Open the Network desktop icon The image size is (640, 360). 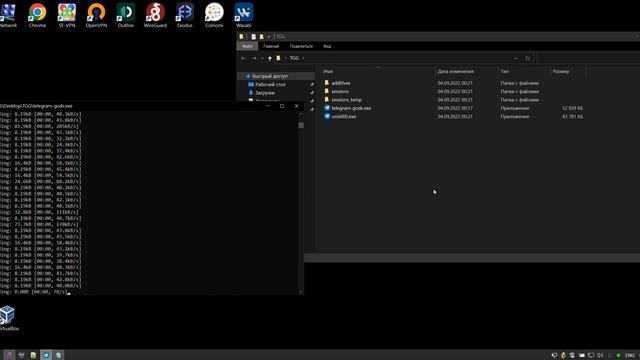point(8,15)
